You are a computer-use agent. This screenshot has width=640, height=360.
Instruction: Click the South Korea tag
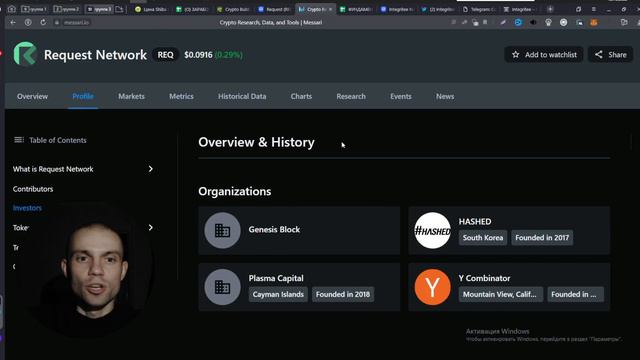[x=483, y=238]
